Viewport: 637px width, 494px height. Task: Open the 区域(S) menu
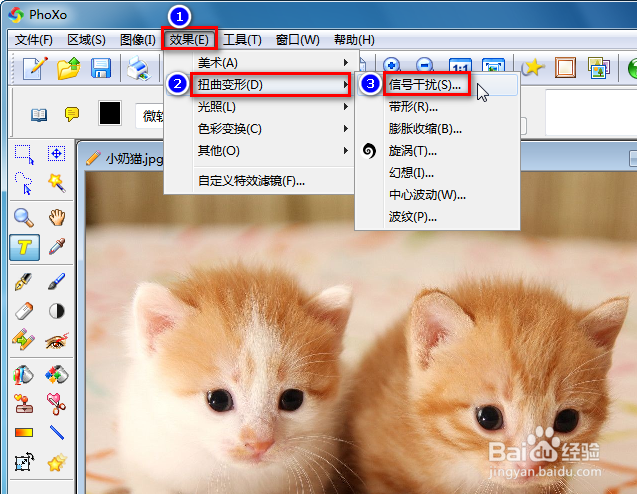[x=86, y=40]
